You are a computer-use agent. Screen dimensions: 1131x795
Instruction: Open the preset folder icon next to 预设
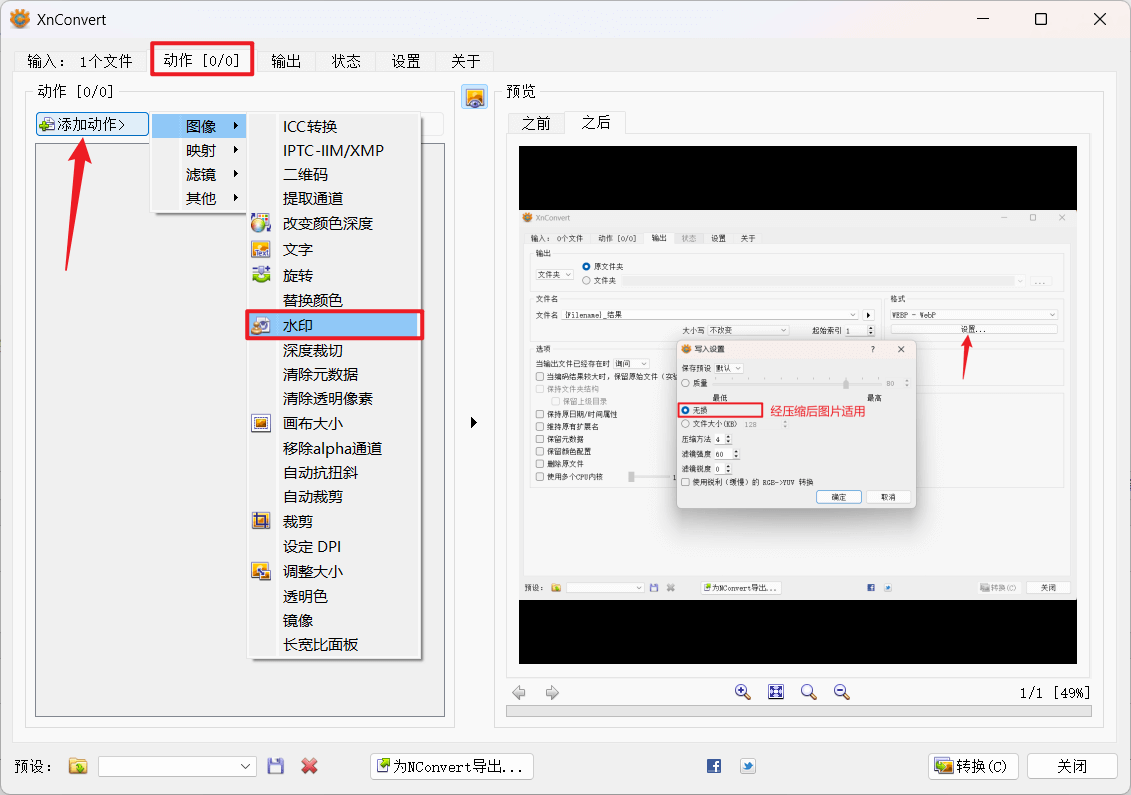coord(78,766)
